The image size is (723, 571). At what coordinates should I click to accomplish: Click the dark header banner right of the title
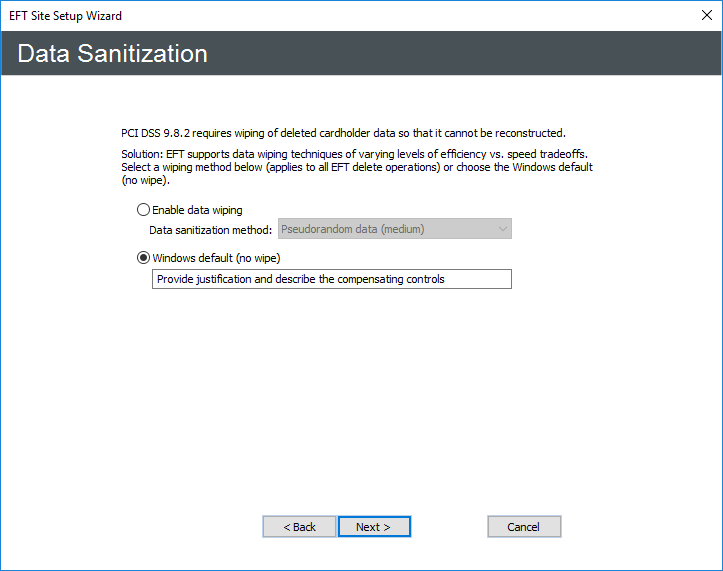click(480, 54)
